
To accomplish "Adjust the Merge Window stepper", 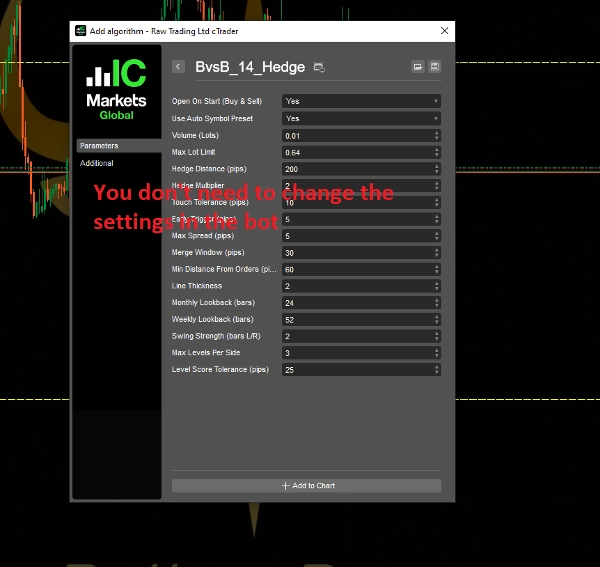I will tap(437, 253).
